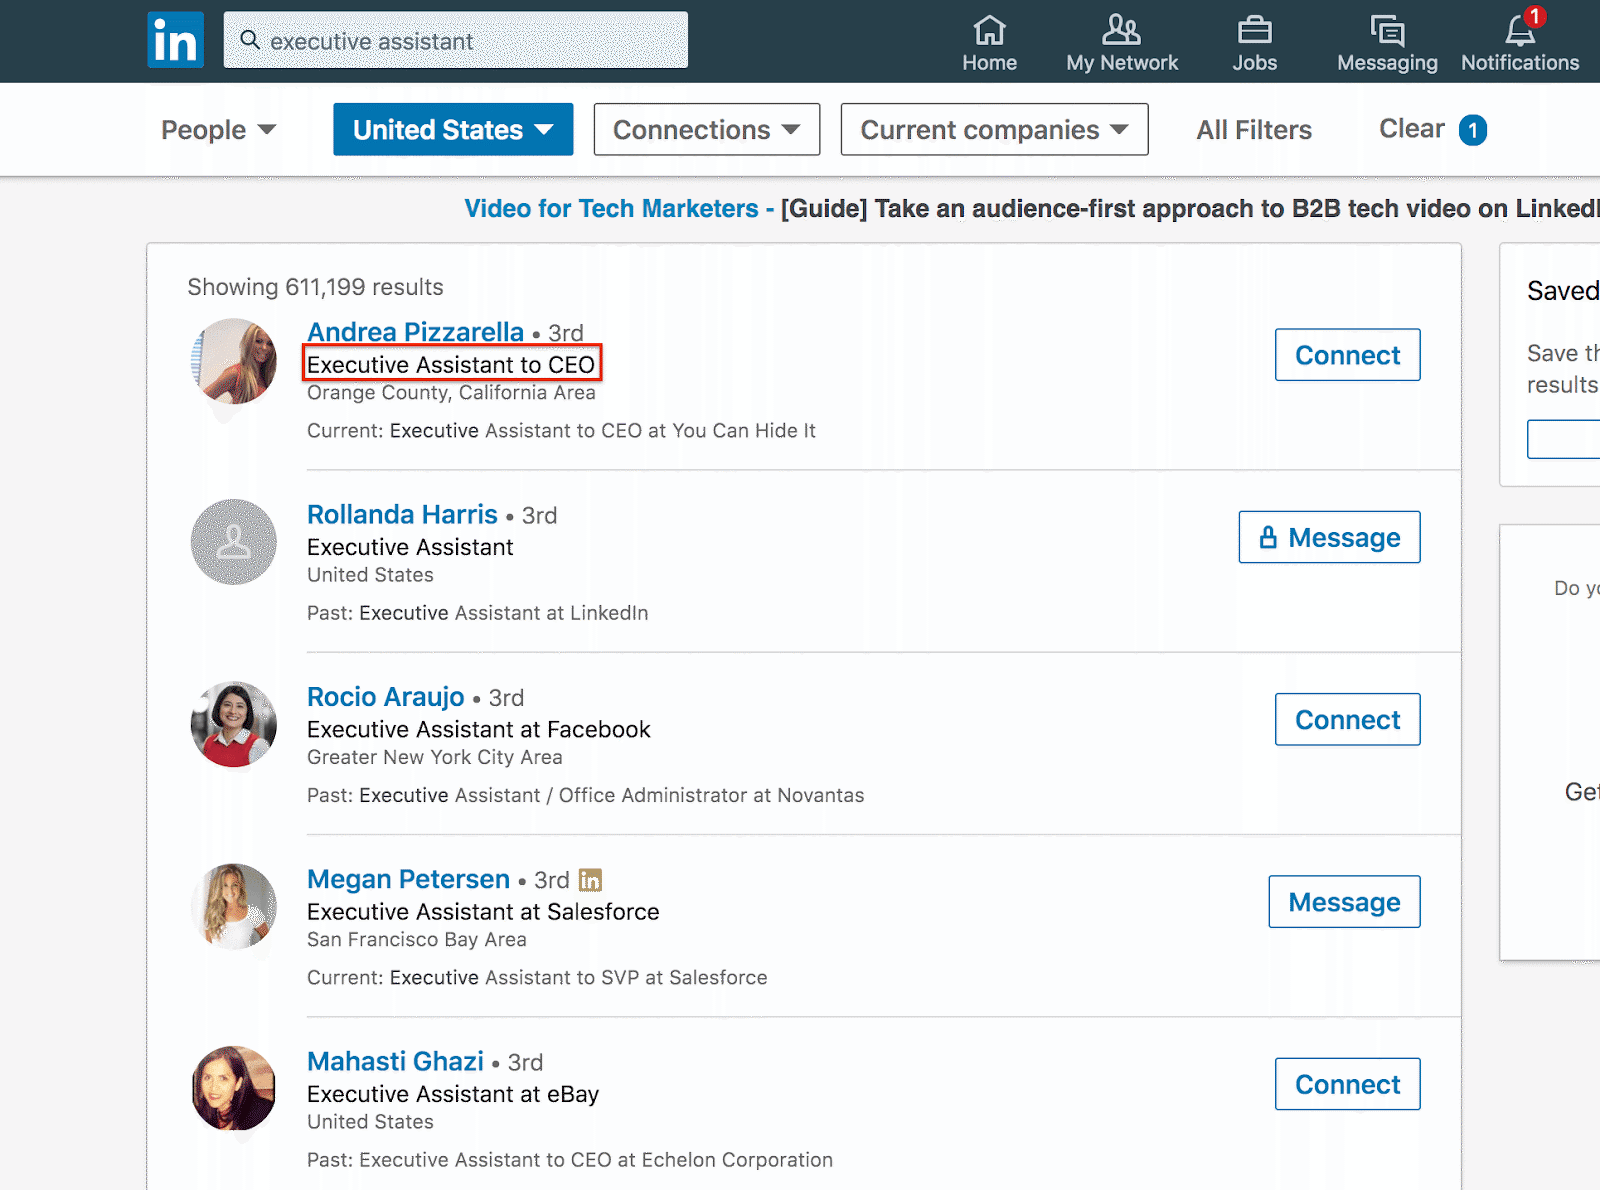1600x1190 pixels.
Task: Expand the People filter dropdown
Action: 218,130
